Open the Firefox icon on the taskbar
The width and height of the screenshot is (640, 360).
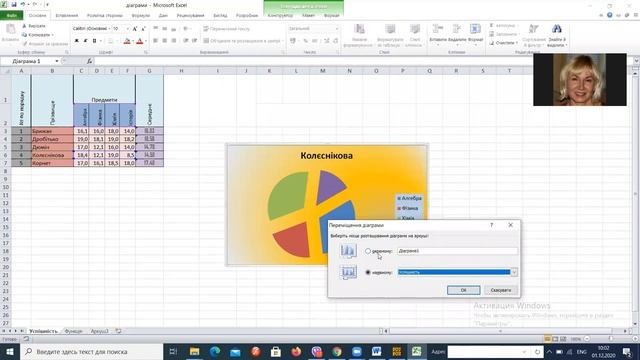(x=296, y=351)
